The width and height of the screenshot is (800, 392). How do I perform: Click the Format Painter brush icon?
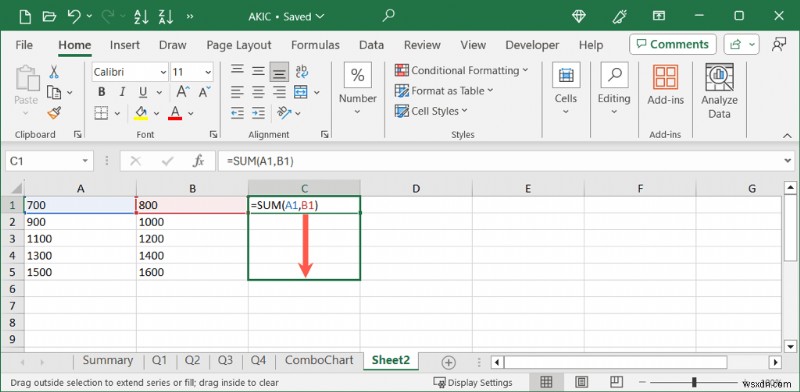tap(54, 113)
